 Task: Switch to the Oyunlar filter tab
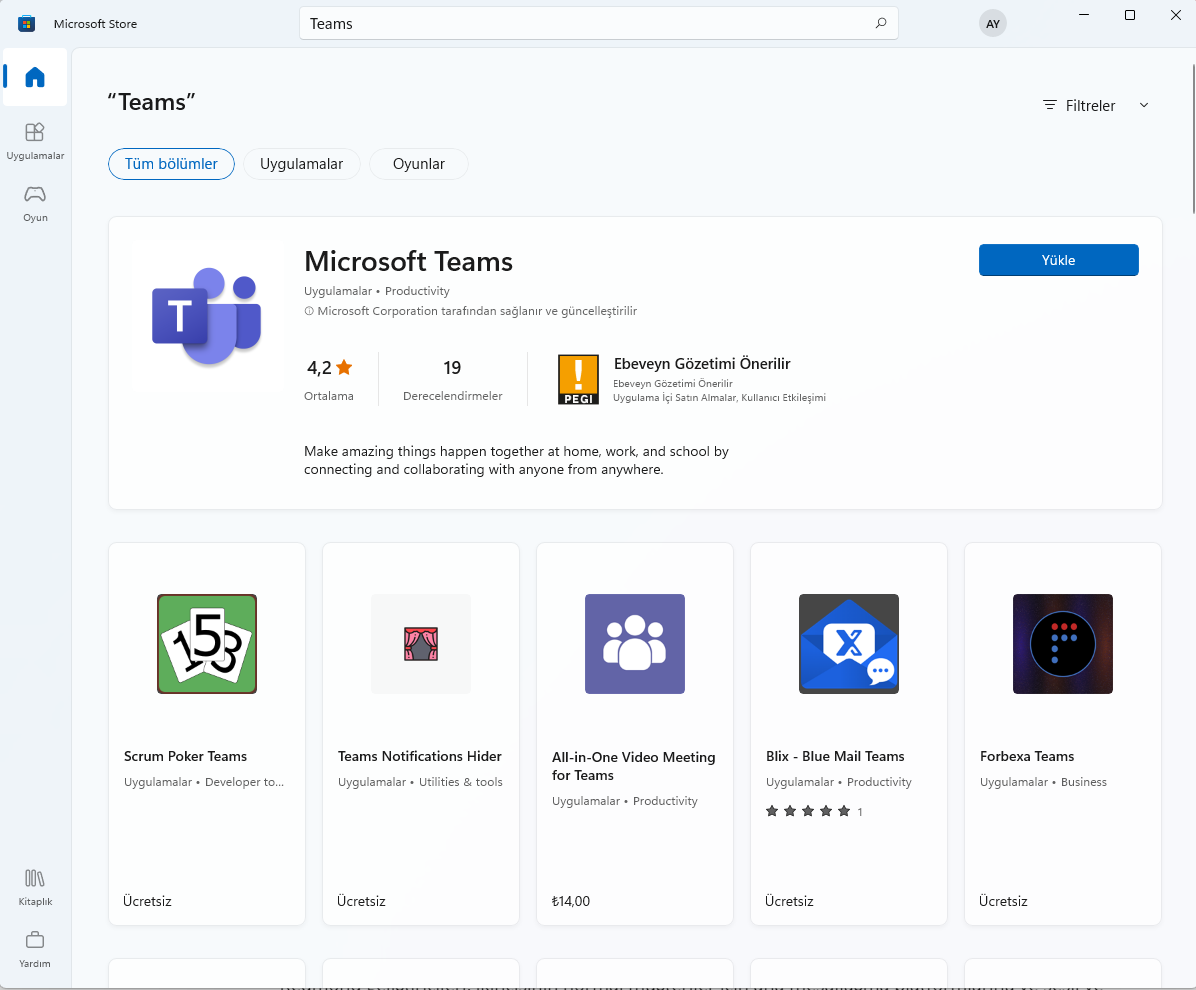(418, 164)
